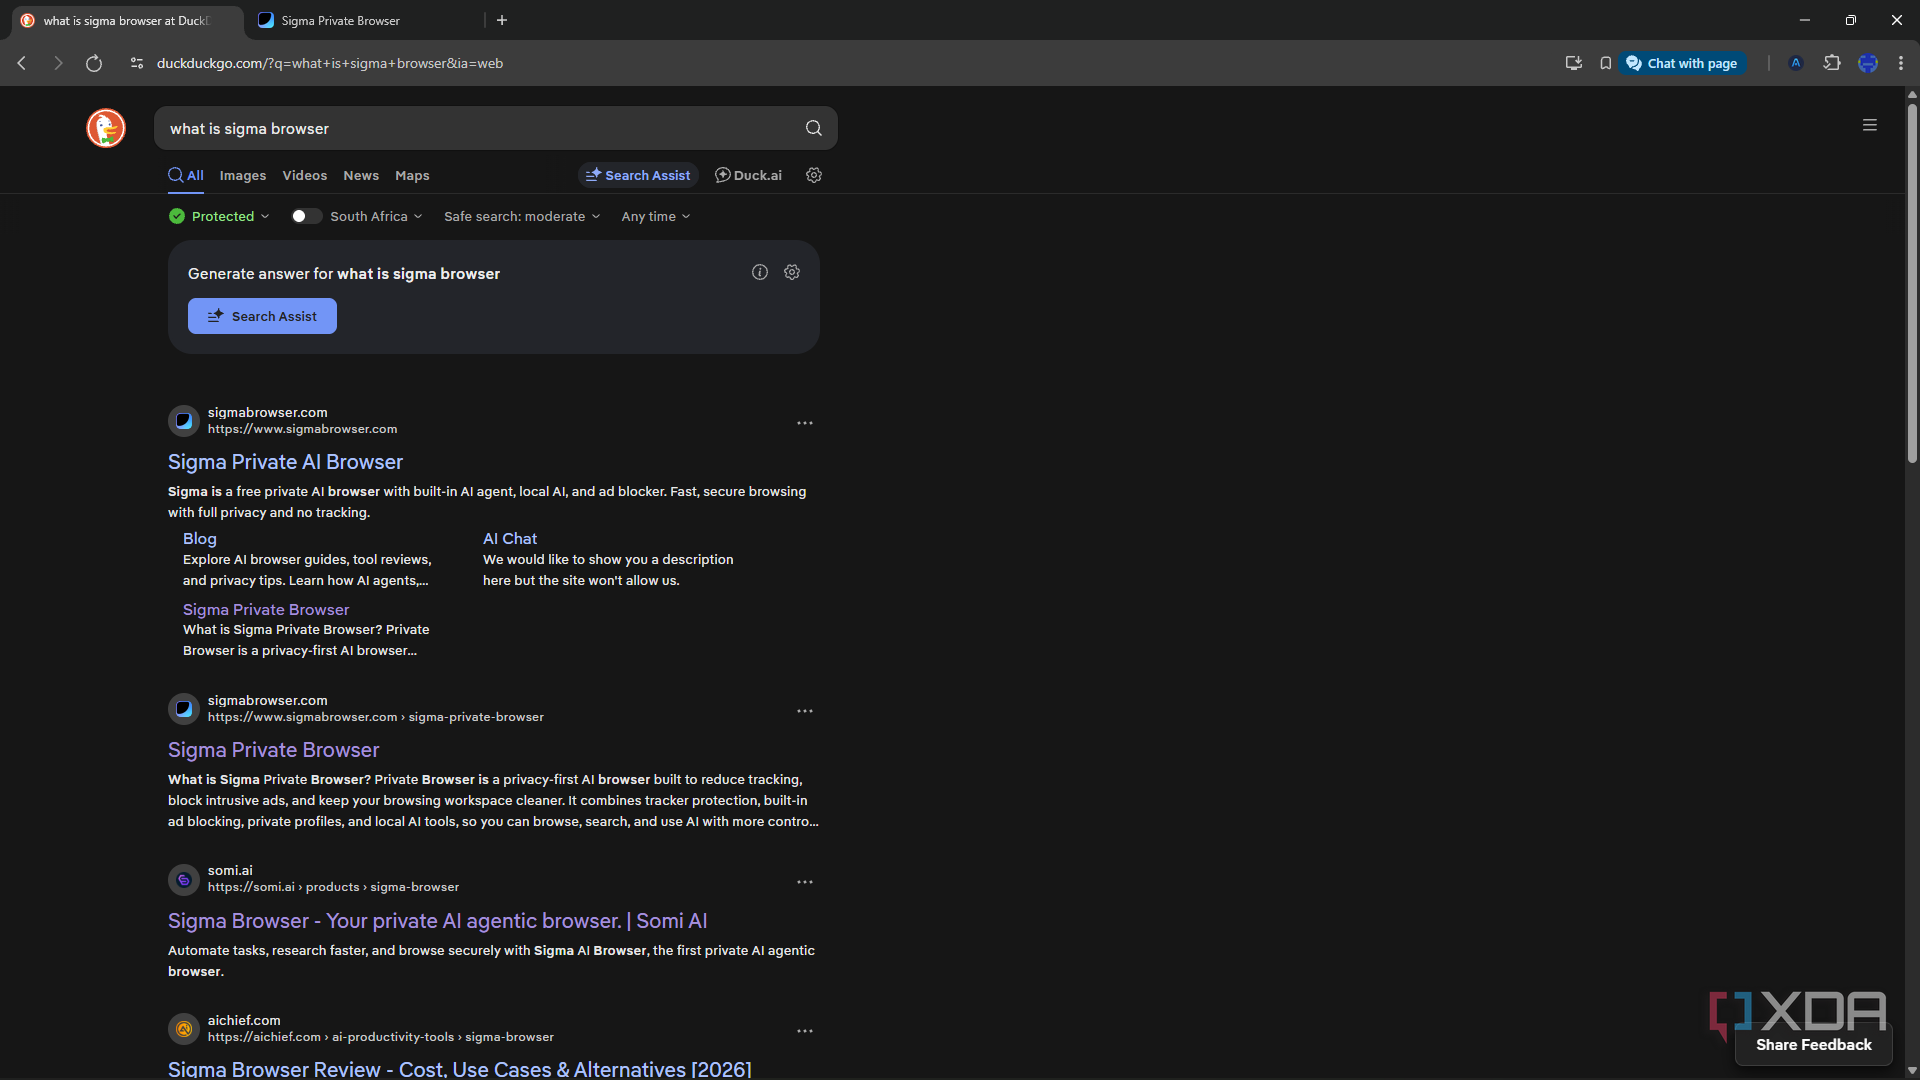Screen dimensions: 1920x1080
Task: Open Search Assist settings gear in answer box
Action: click(x=792, y=272)
